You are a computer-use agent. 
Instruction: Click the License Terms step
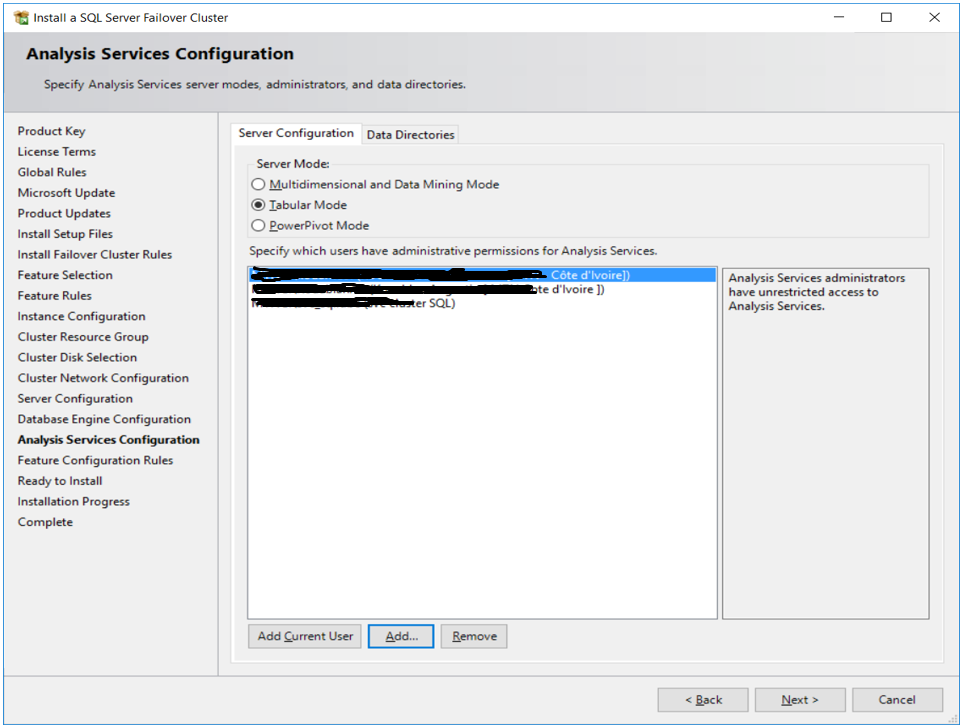57,152
